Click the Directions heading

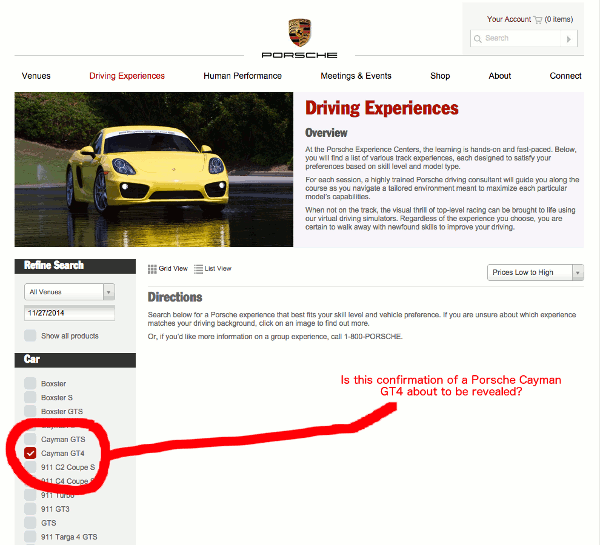pyautogui.click(x=175, y=297)
